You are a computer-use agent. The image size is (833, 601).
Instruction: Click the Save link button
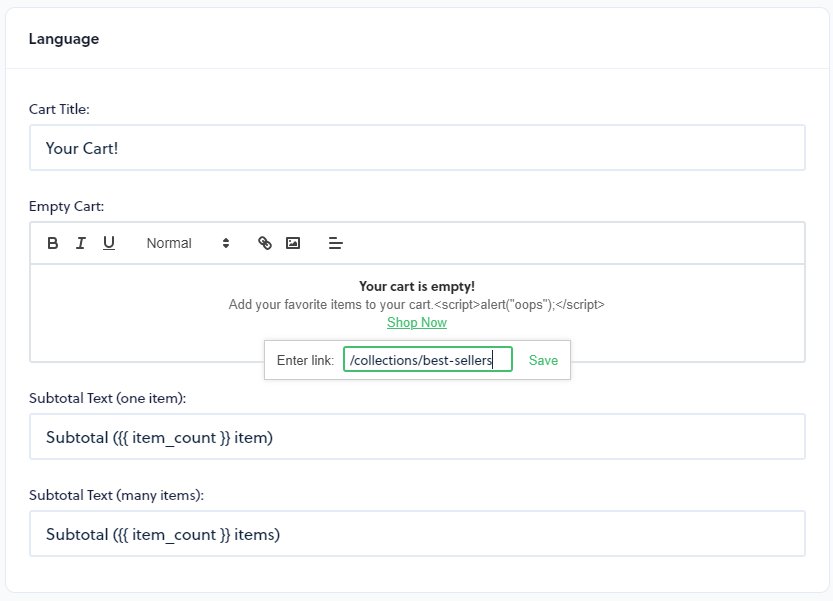tap(543, 359)
